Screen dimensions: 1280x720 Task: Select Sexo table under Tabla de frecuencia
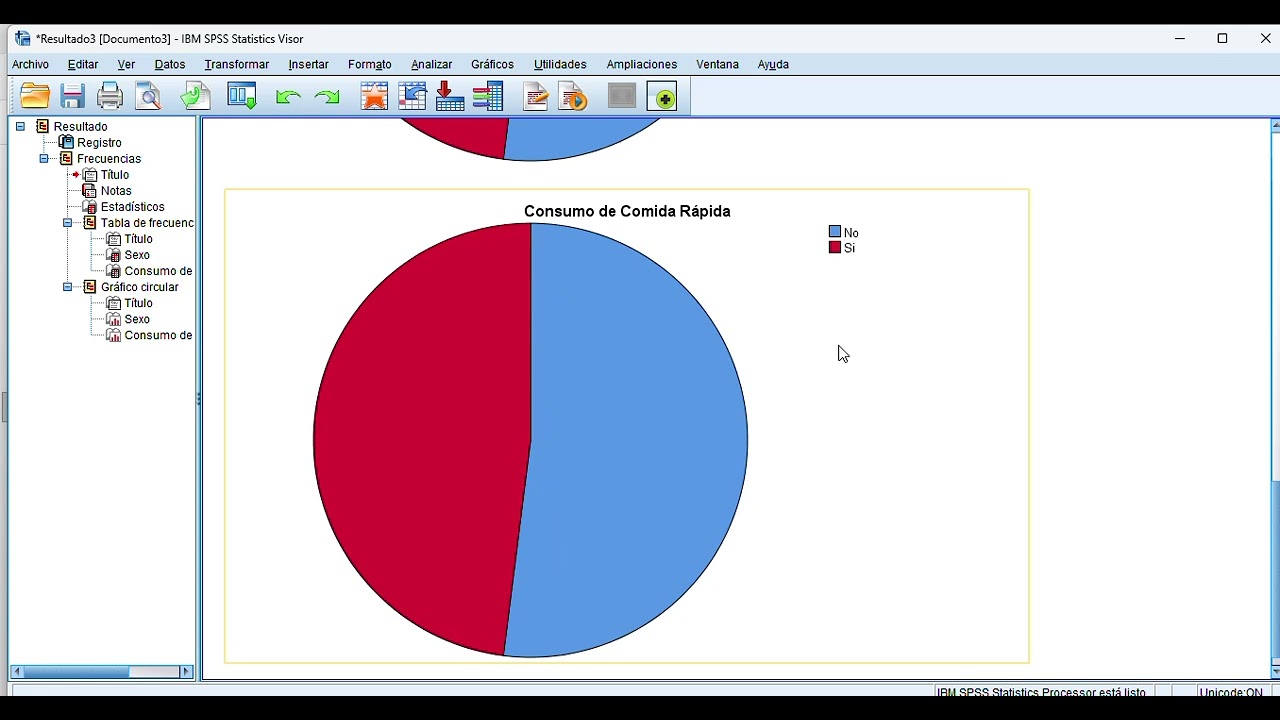(x=137, y=255)
